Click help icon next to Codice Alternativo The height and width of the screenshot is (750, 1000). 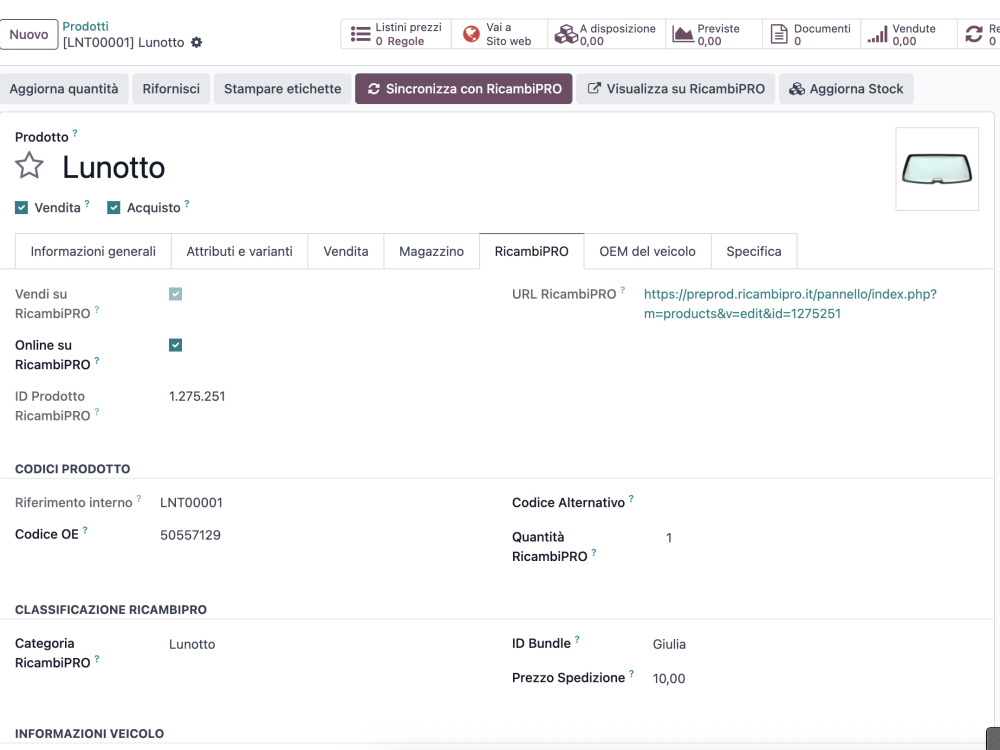pos(631,499)
